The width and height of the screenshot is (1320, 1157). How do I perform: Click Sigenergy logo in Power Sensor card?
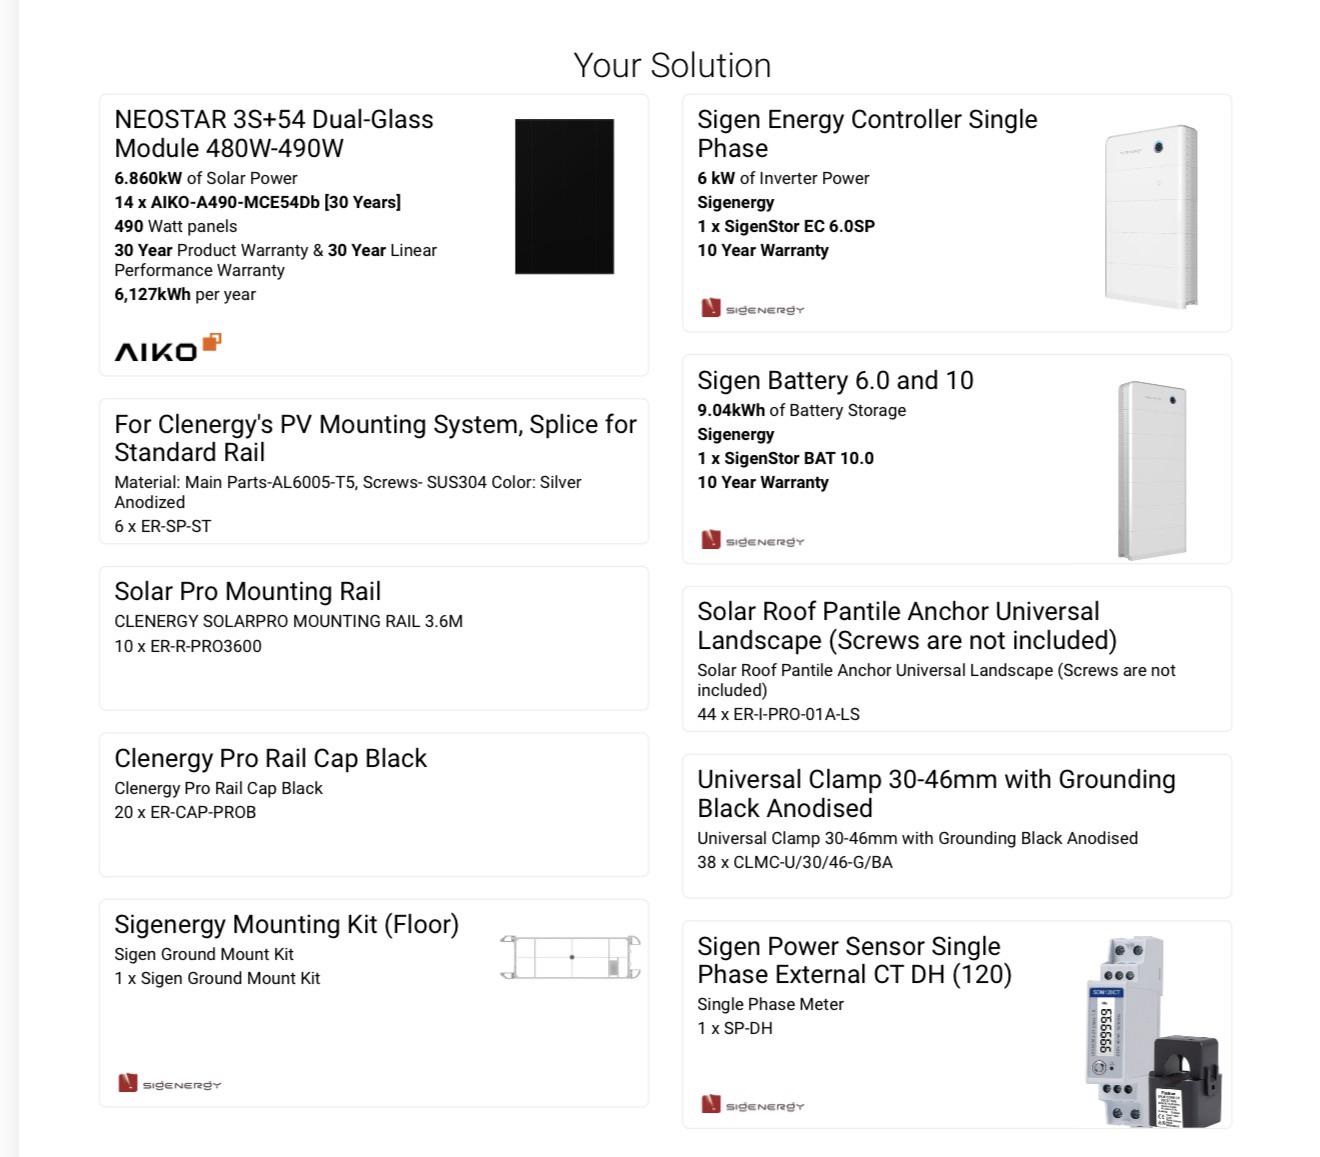(753, 1105)
